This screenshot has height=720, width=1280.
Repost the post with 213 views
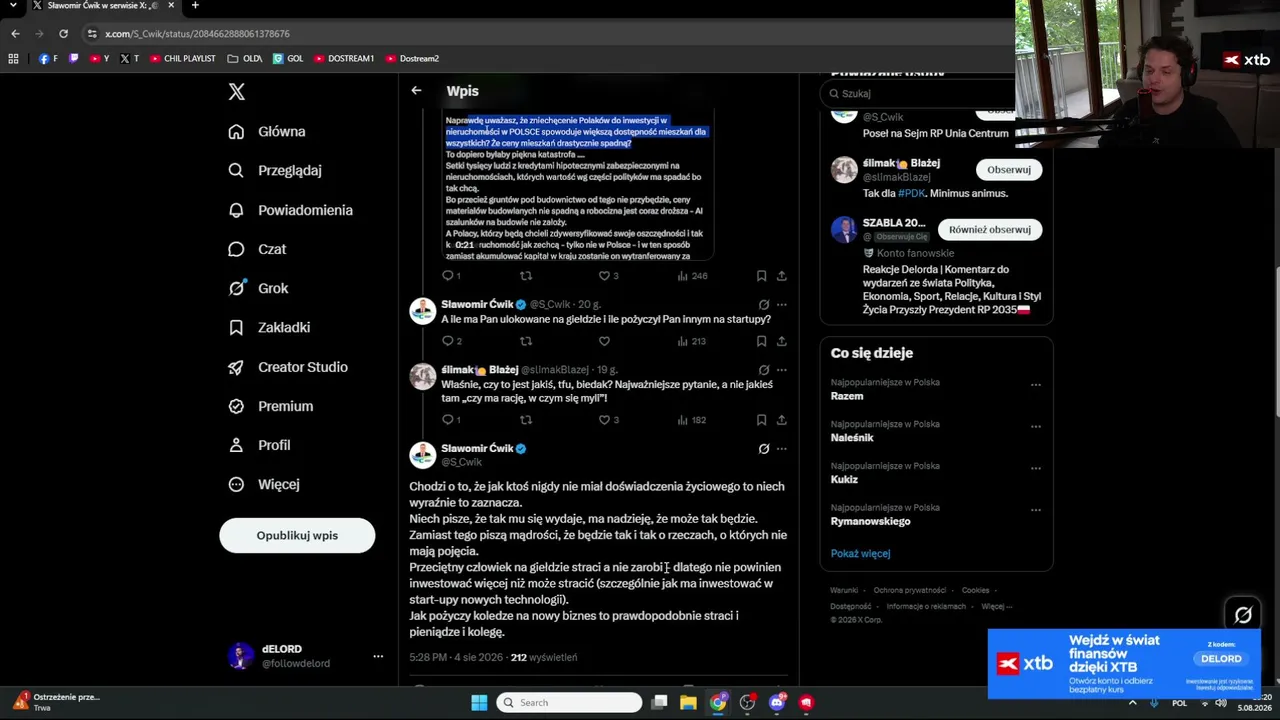coord(526,341)
